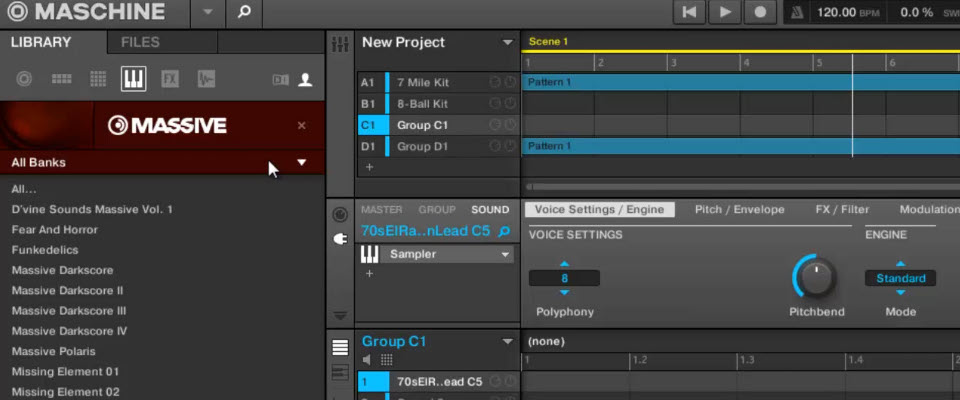This screenshot has width=960, height=400.
Task: Collapse control area with the down-triangle icon
Action: (340, 316)
